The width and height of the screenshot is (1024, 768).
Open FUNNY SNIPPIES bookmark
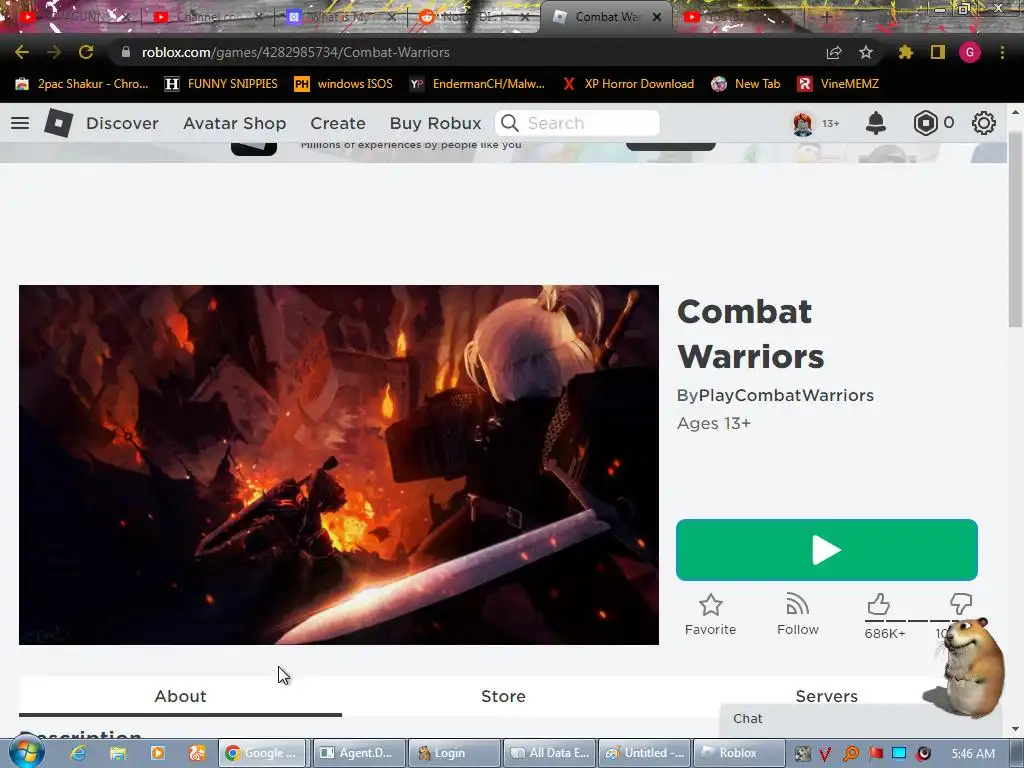pos(221,84)
